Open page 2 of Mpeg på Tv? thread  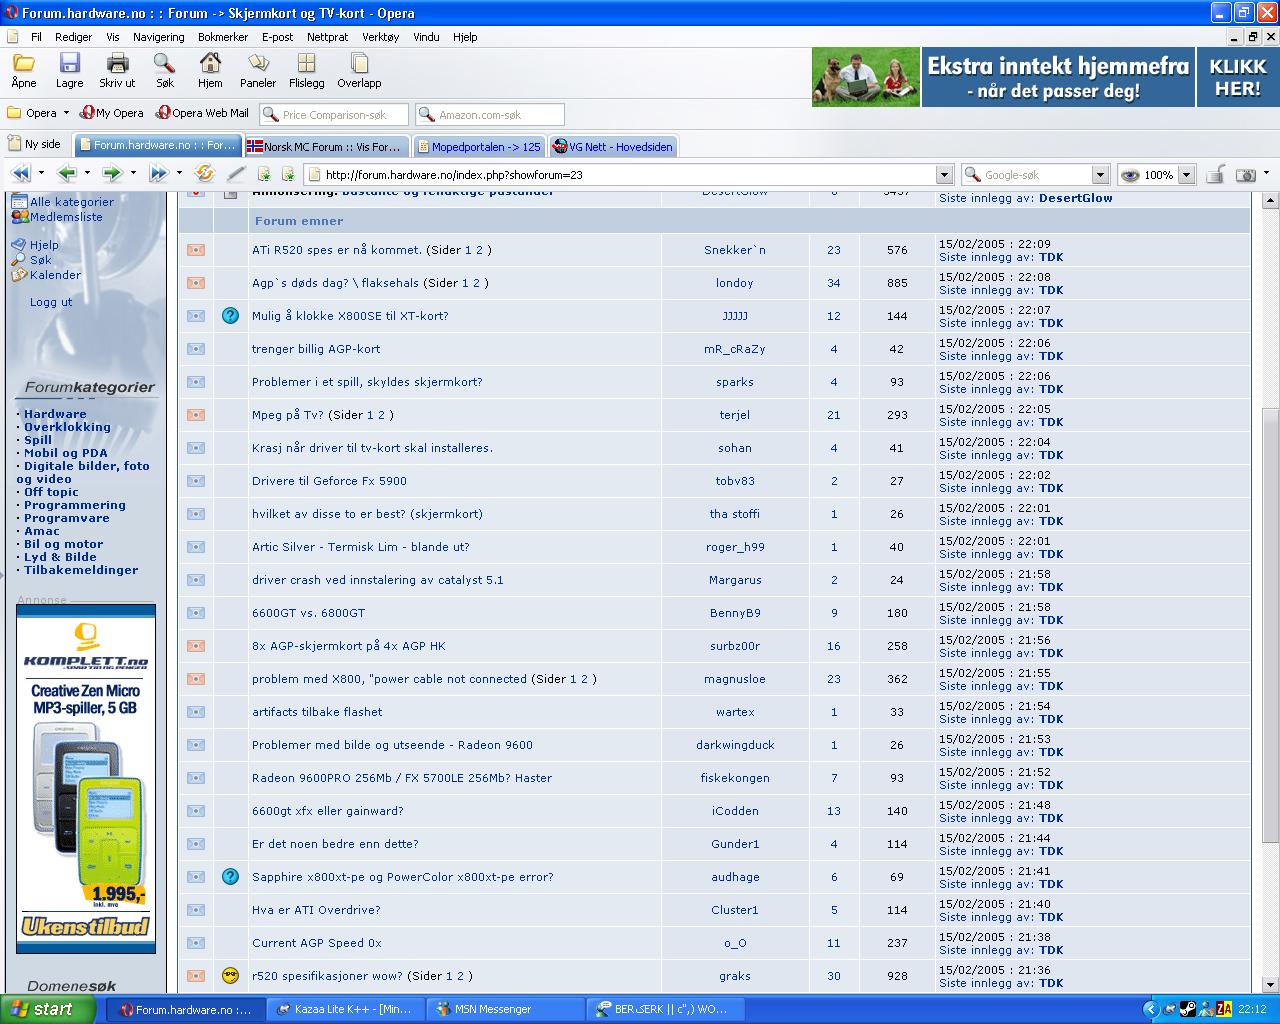[x=380, y=415]
